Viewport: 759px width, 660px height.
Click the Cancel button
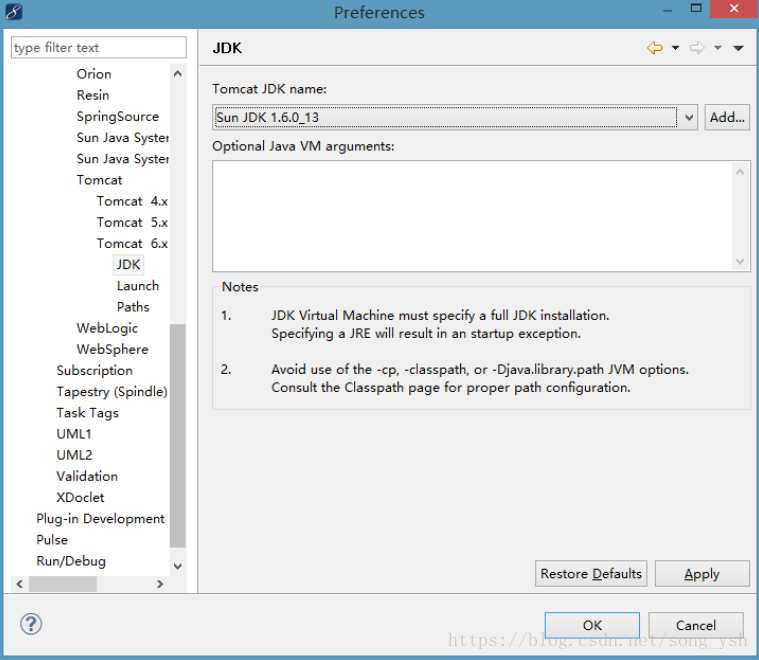click(696, 625)
